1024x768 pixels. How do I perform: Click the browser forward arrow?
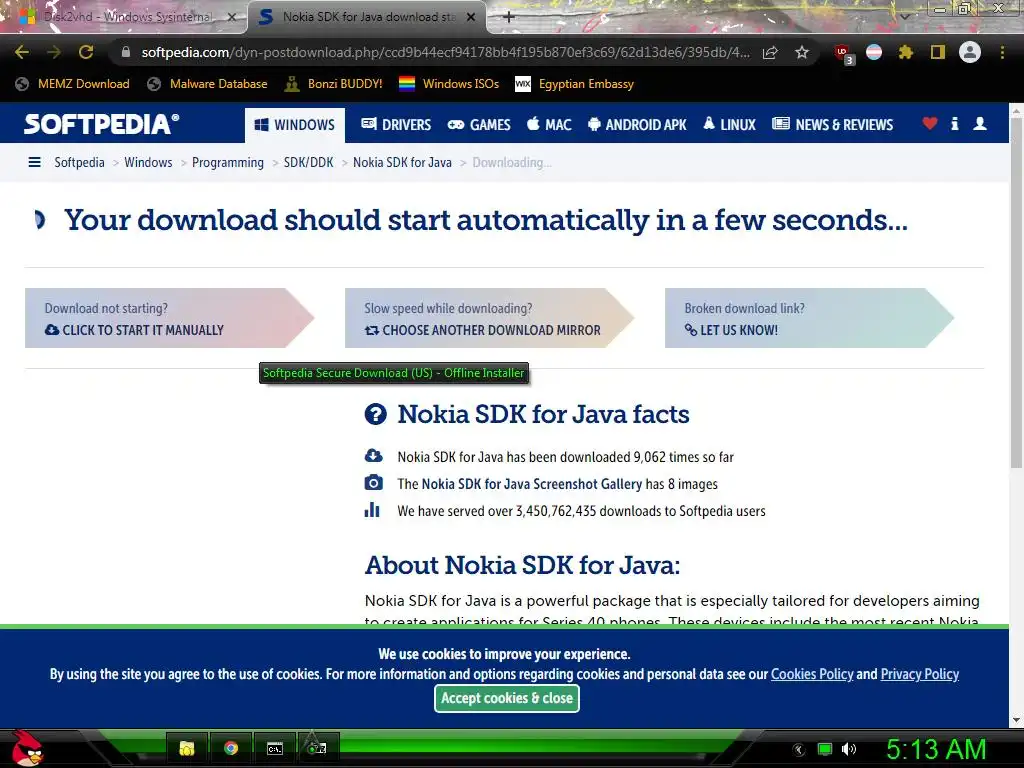pos(54,52)
